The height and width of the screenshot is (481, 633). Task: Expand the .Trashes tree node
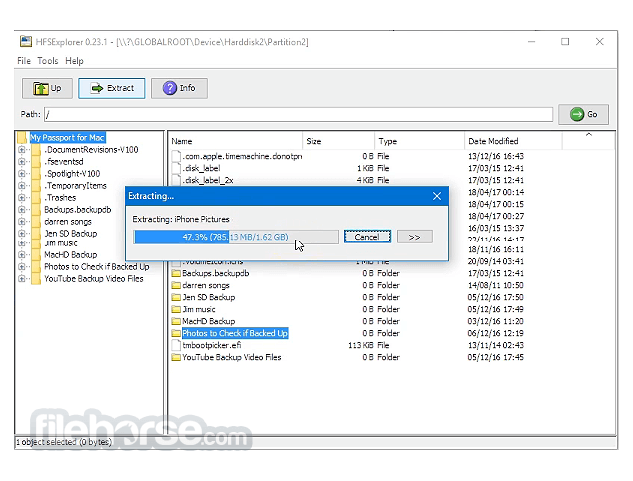click(x=22, y=198)
